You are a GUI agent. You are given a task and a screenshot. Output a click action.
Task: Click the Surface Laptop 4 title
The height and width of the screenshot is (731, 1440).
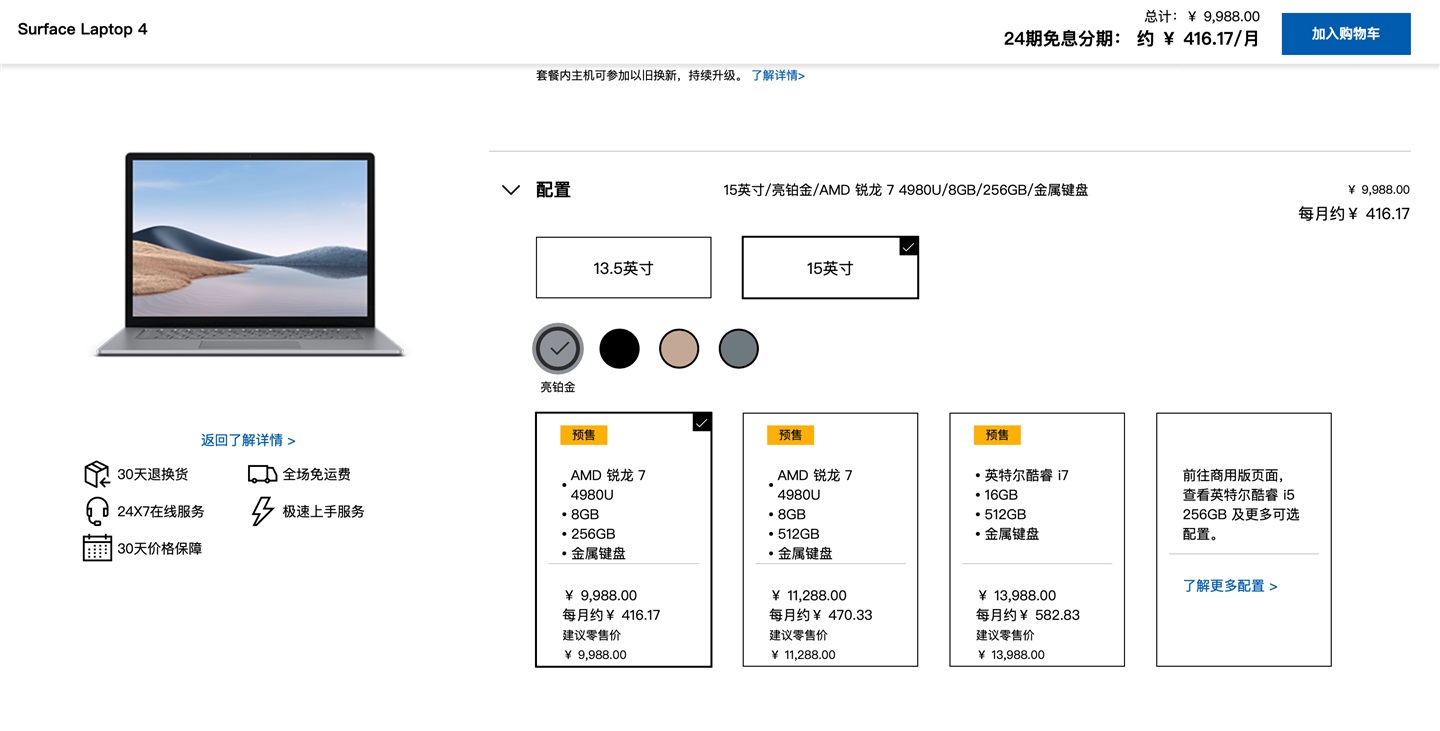point(82,30)
